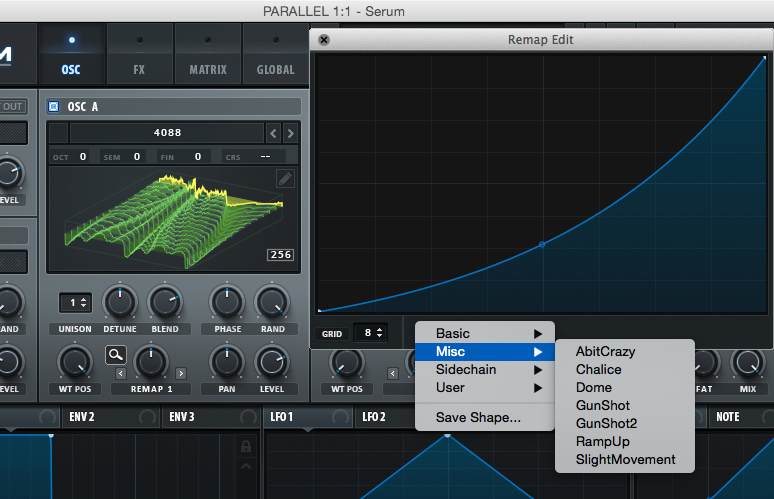Image resolution: width=774 pixels, height=499 pixels.
Task: Click the OSC A 3D wavetable display
Action: 173,219
